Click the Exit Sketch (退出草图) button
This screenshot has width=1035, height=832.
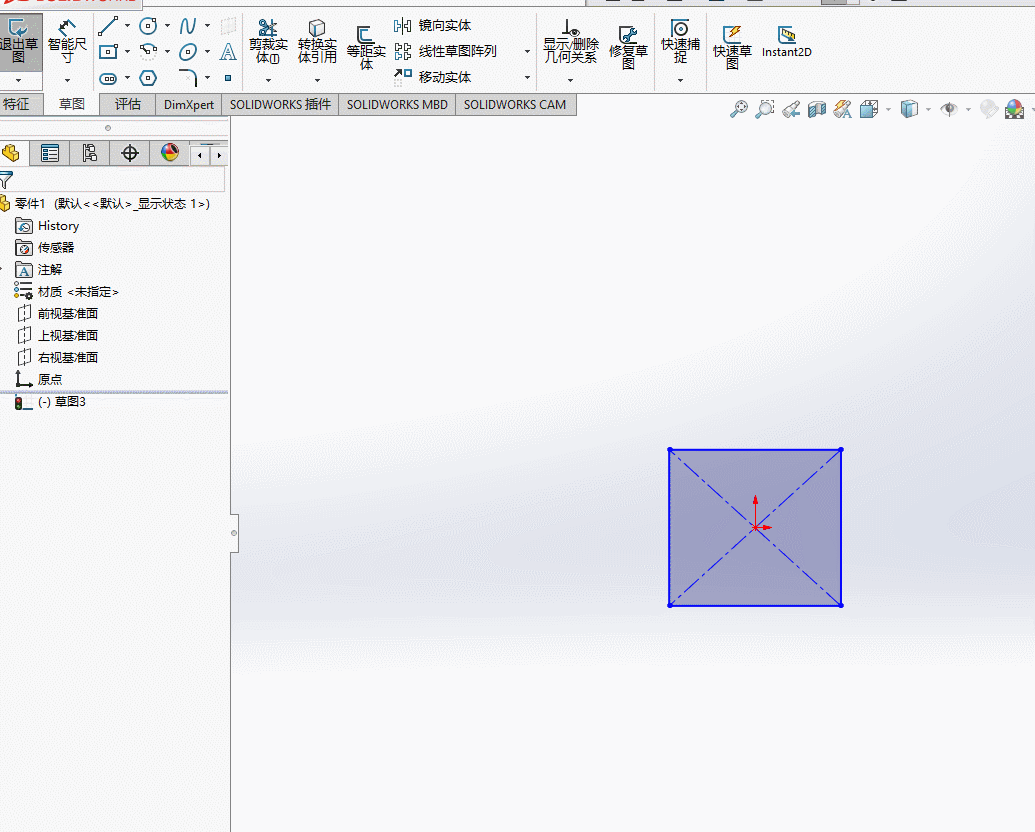(19, 42)
